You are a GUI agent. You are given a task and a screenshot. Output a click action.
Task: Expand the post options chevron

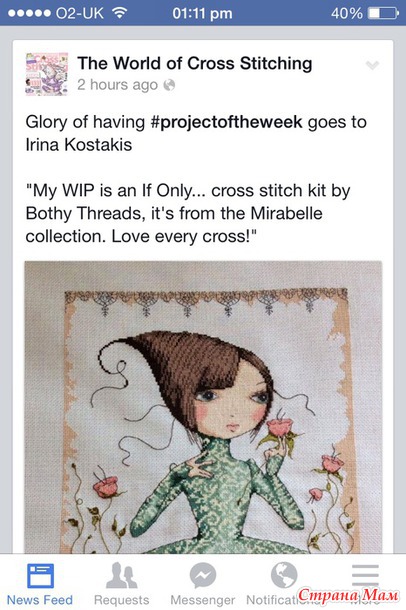(x=372, y=65)
